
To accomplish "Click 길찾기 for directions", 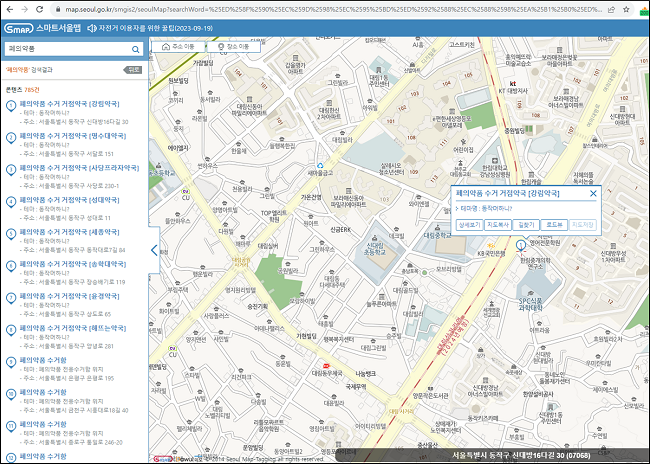I will pyautogui.click(x=526, y=225).
